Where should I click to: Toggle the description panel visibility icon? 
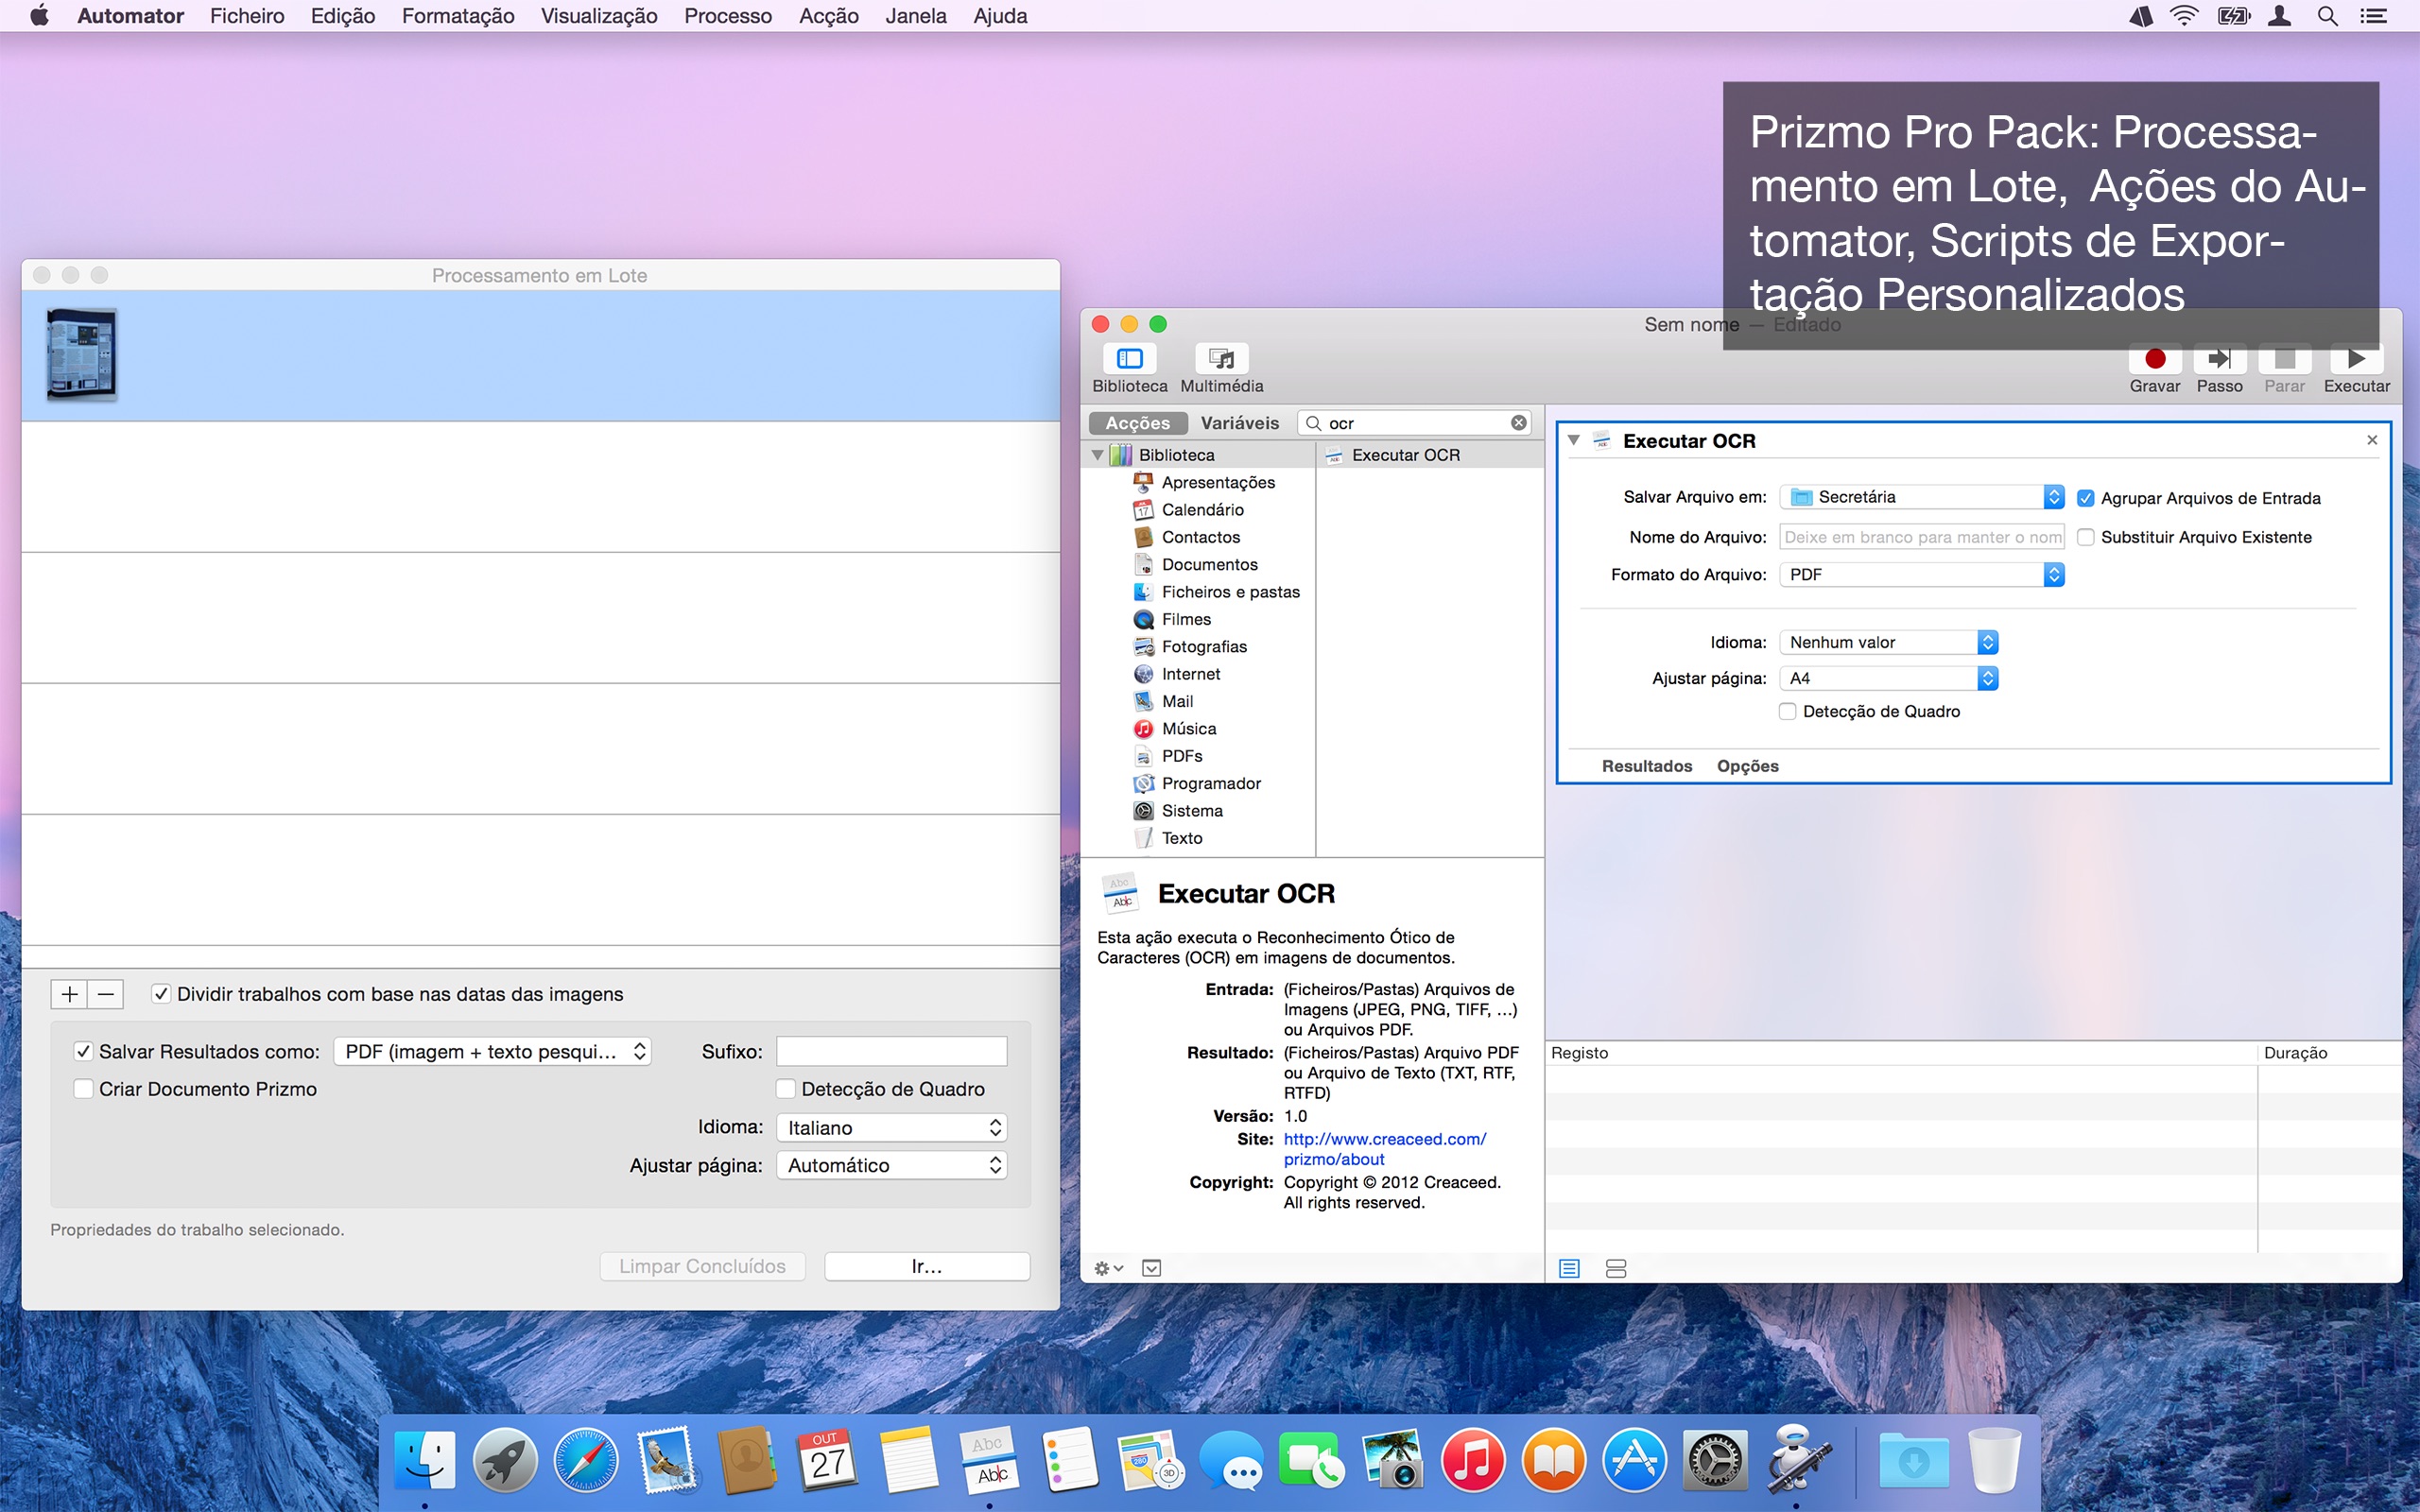coord(1152,1268)
